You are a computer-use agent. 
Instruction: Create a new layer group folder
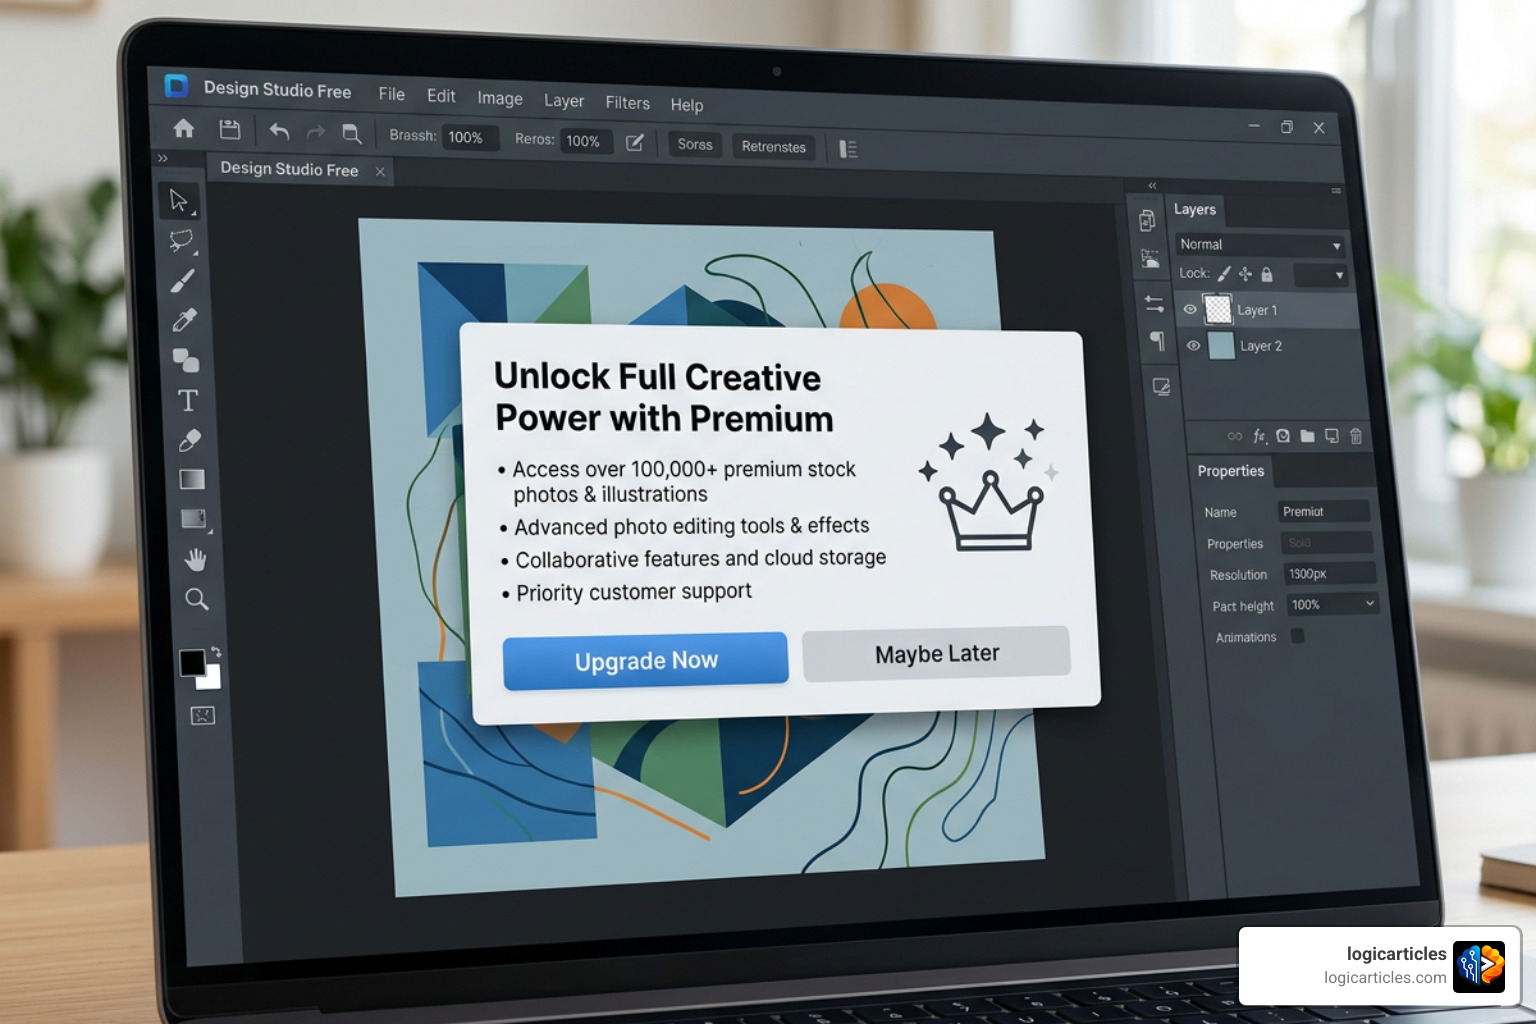pyautogui.click(x=1307, y=436)
